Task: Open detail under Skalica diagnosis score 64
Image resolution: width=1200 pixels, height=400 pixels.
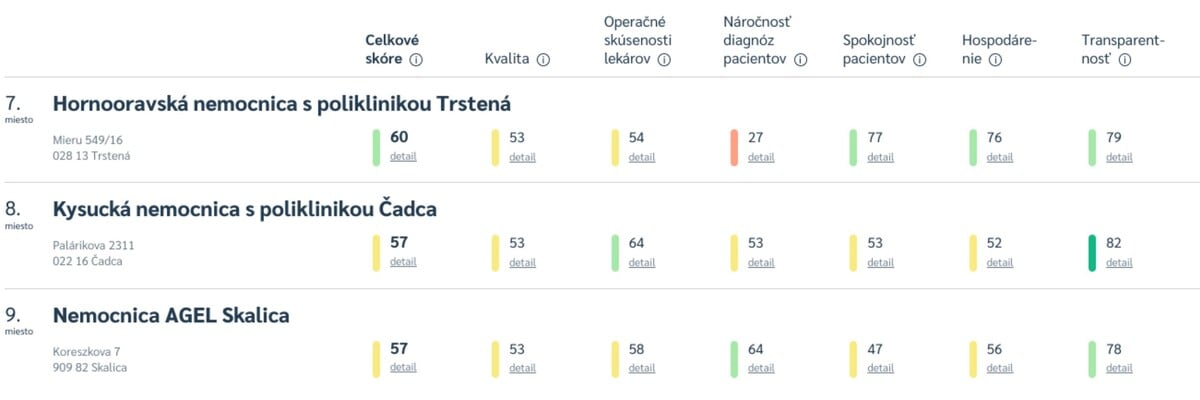Action: (761, 368)
